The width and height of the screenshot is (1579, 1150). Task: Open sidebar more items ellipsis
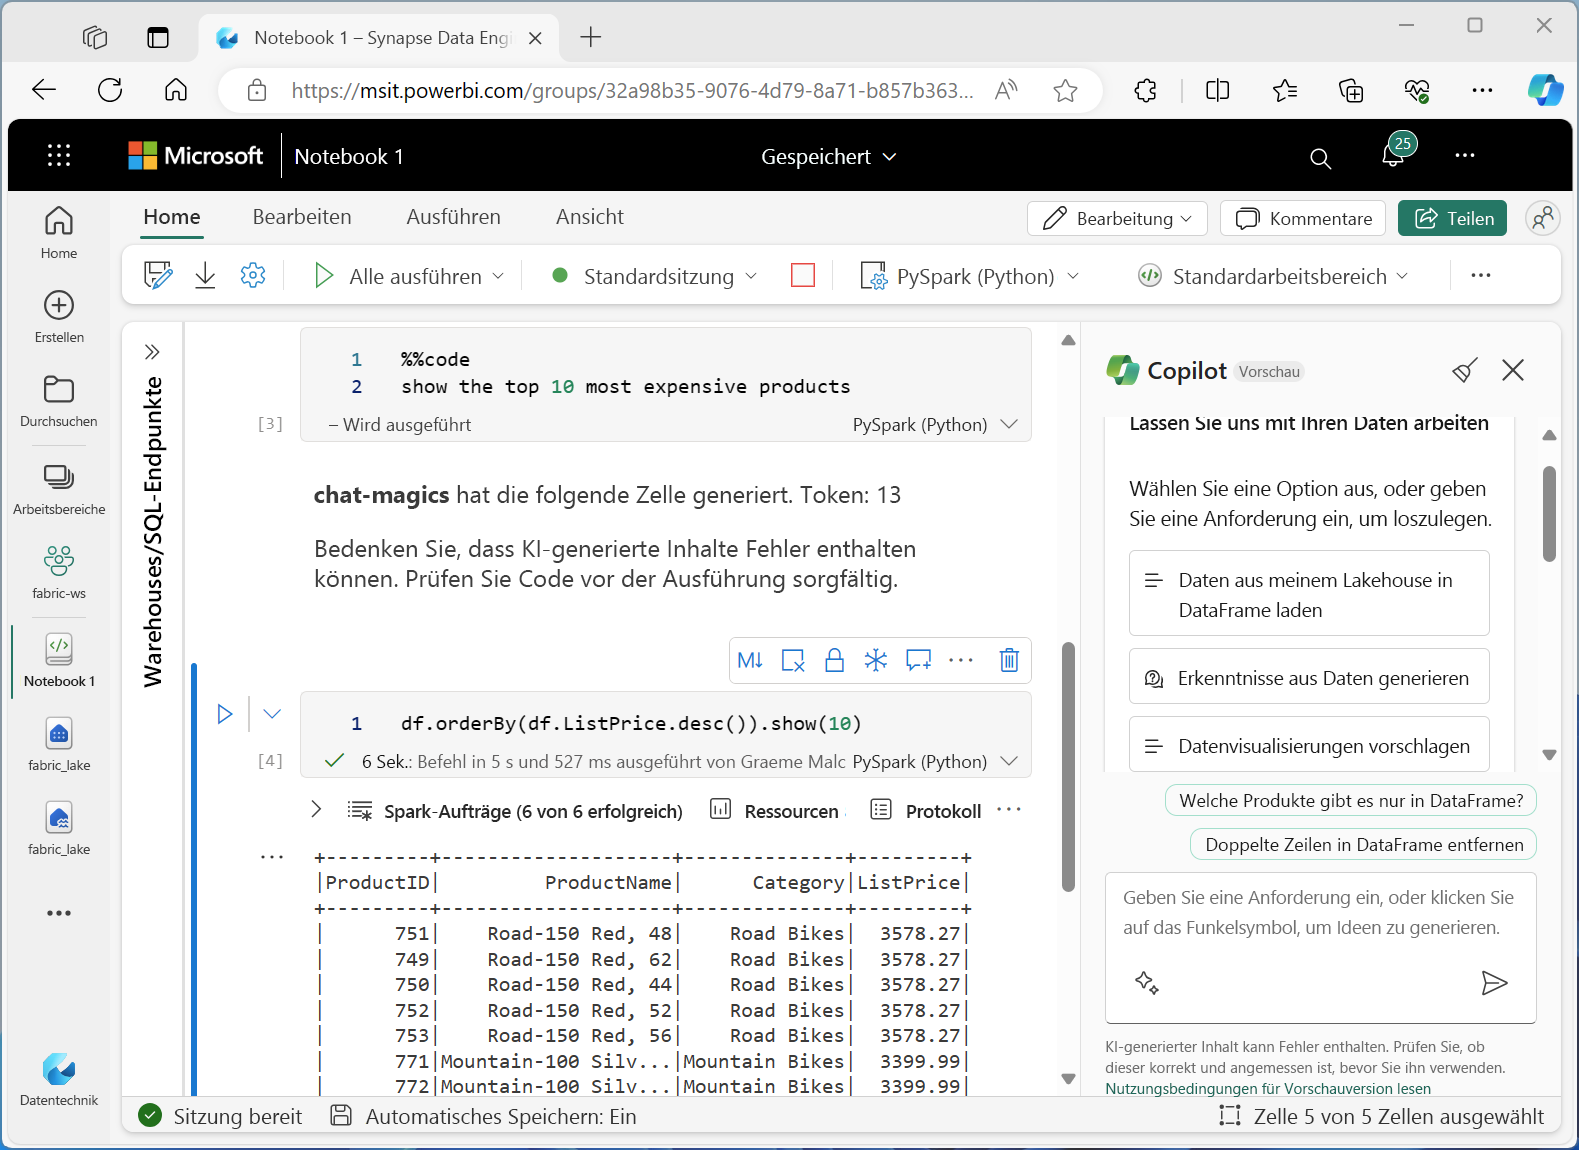point(59,913)
